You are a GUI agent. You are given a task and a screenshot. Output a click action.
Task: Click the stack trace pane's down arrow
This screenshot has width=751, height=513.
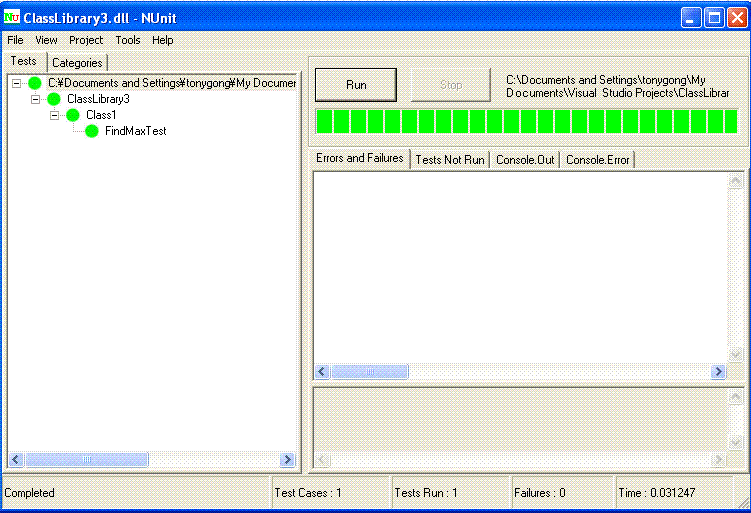pos(735,443)
